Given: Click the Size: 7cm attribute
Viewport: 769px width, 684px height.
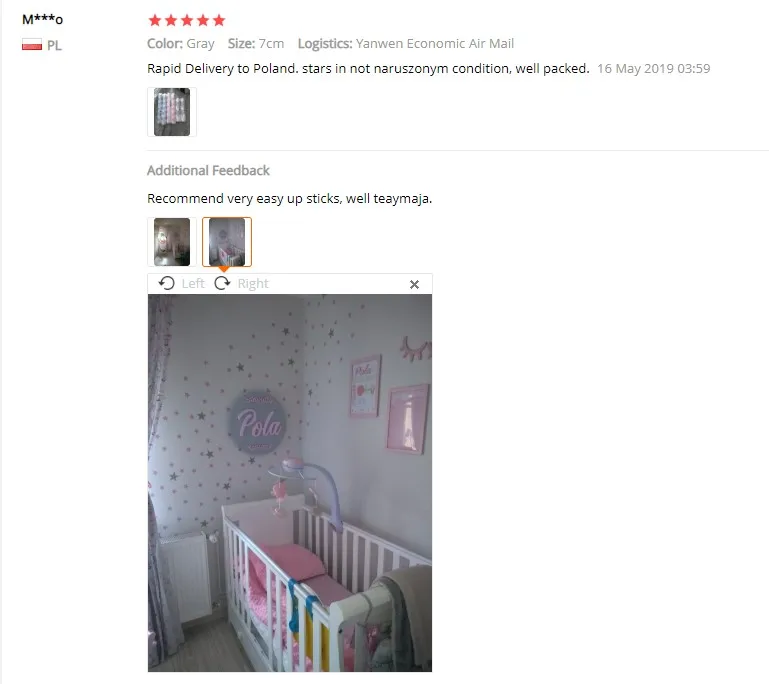Looking at the screenshot, I should point(256,44).
